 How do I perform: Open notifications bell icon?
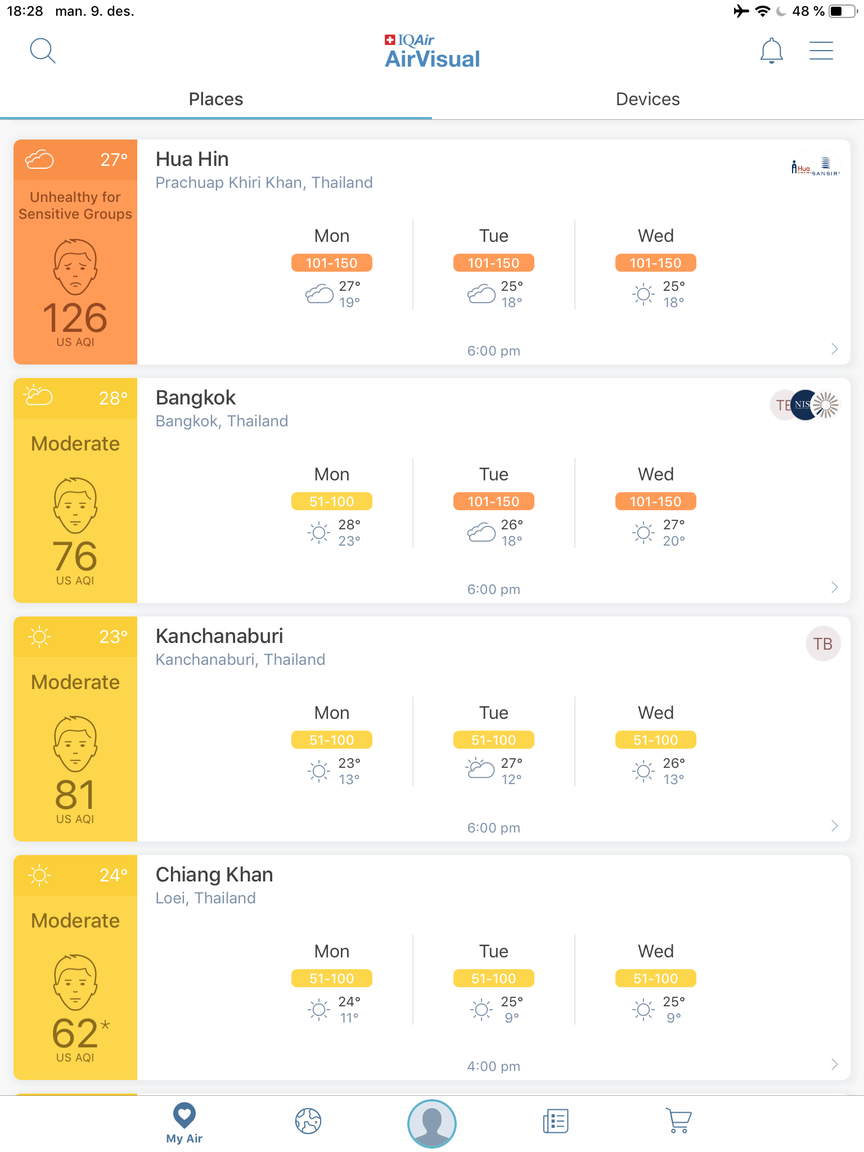pos(771,51)
